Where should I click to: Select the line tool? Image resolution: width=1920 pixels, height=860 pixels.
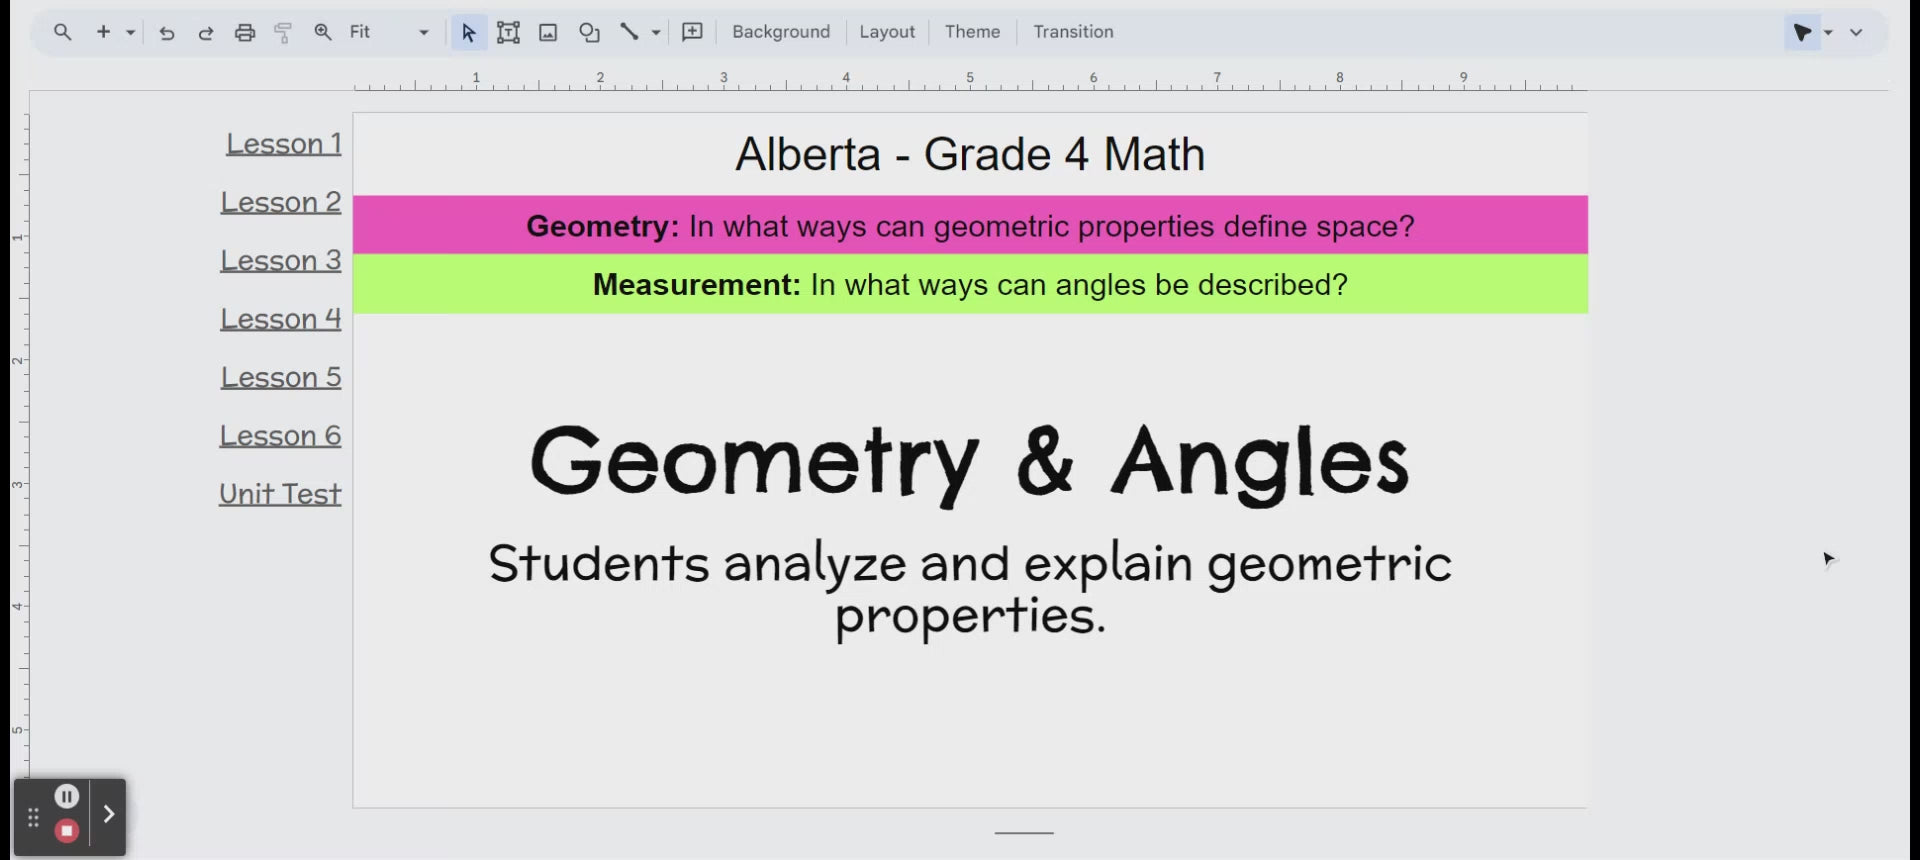coord(629,32)
